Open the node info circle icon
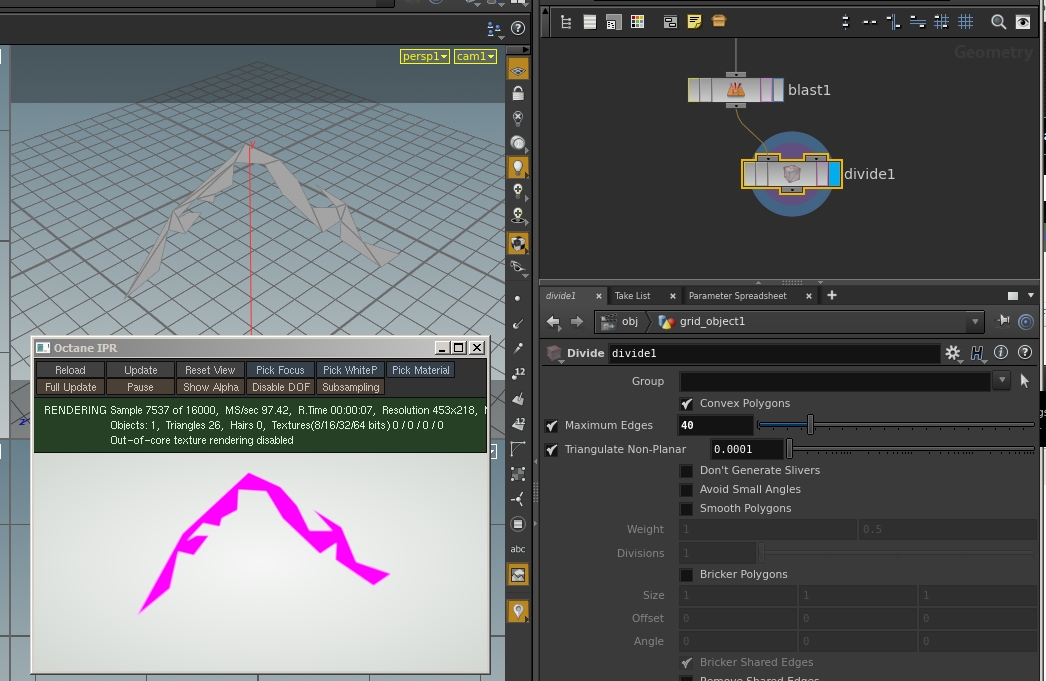 tap(1001, 353)
